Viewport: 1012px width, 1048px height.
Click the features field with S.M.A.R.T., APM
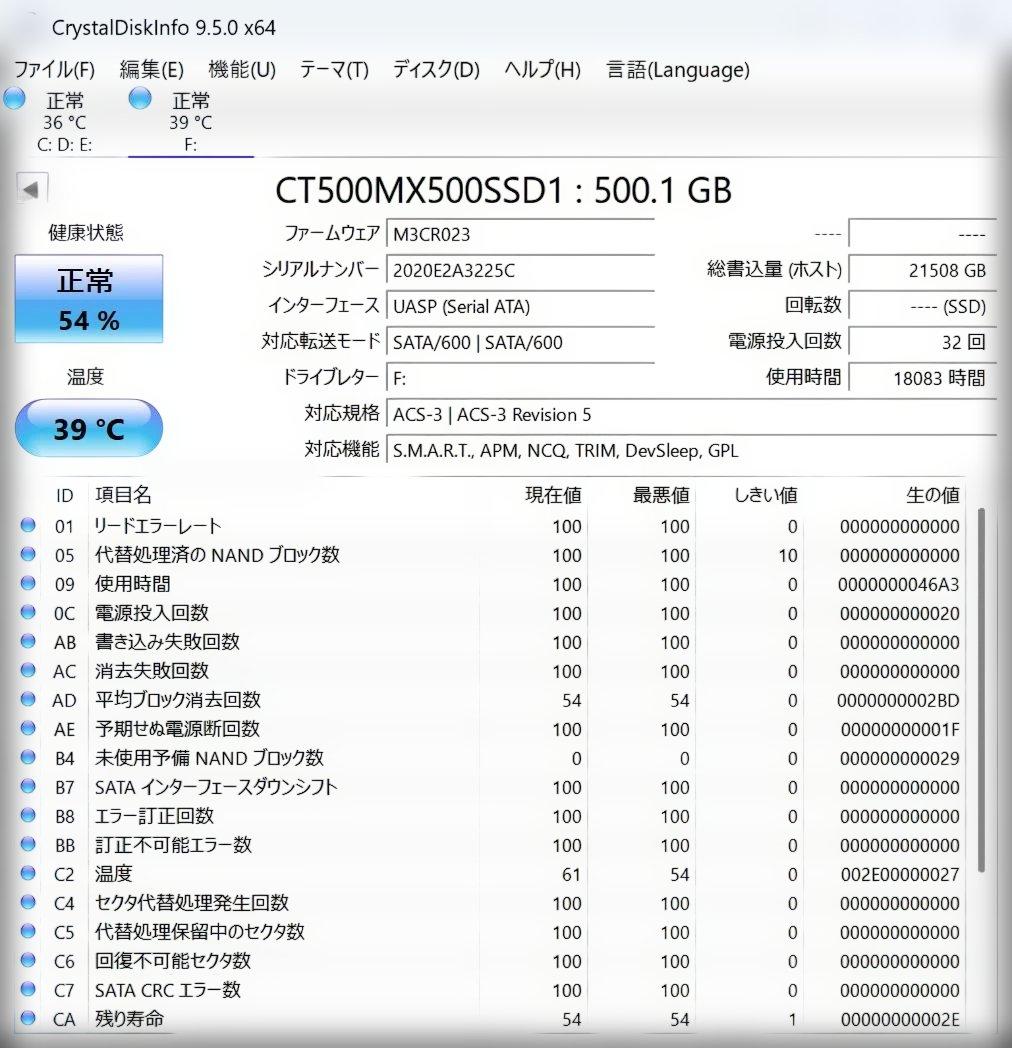691,451
